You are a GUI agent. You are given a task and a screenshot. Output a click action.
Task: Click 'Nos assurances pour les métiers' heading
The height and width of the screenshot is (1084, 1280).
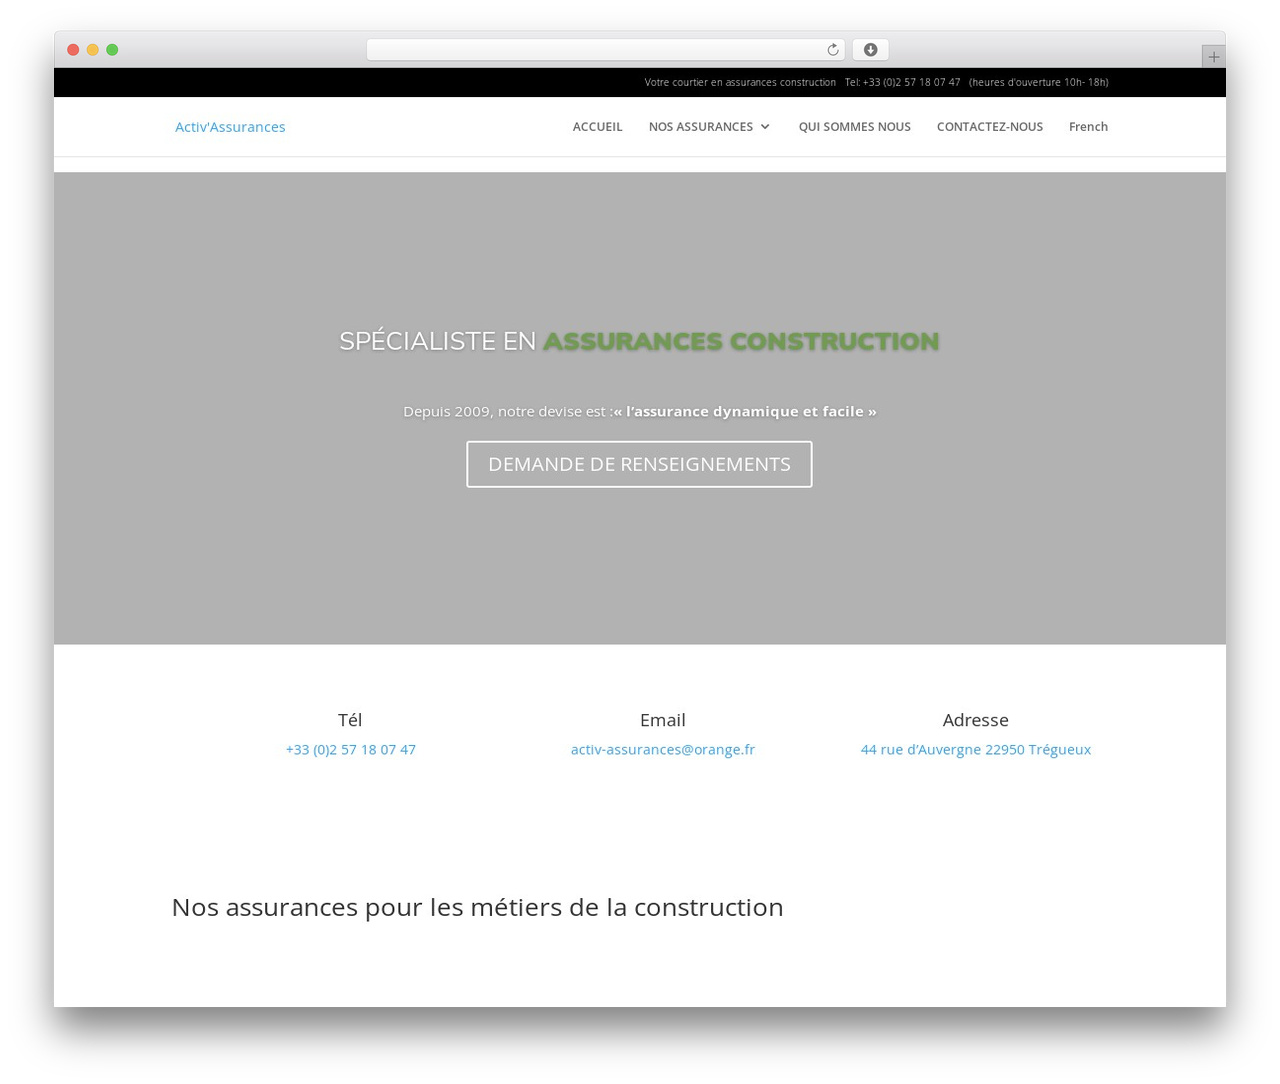(x=477, y=907)
